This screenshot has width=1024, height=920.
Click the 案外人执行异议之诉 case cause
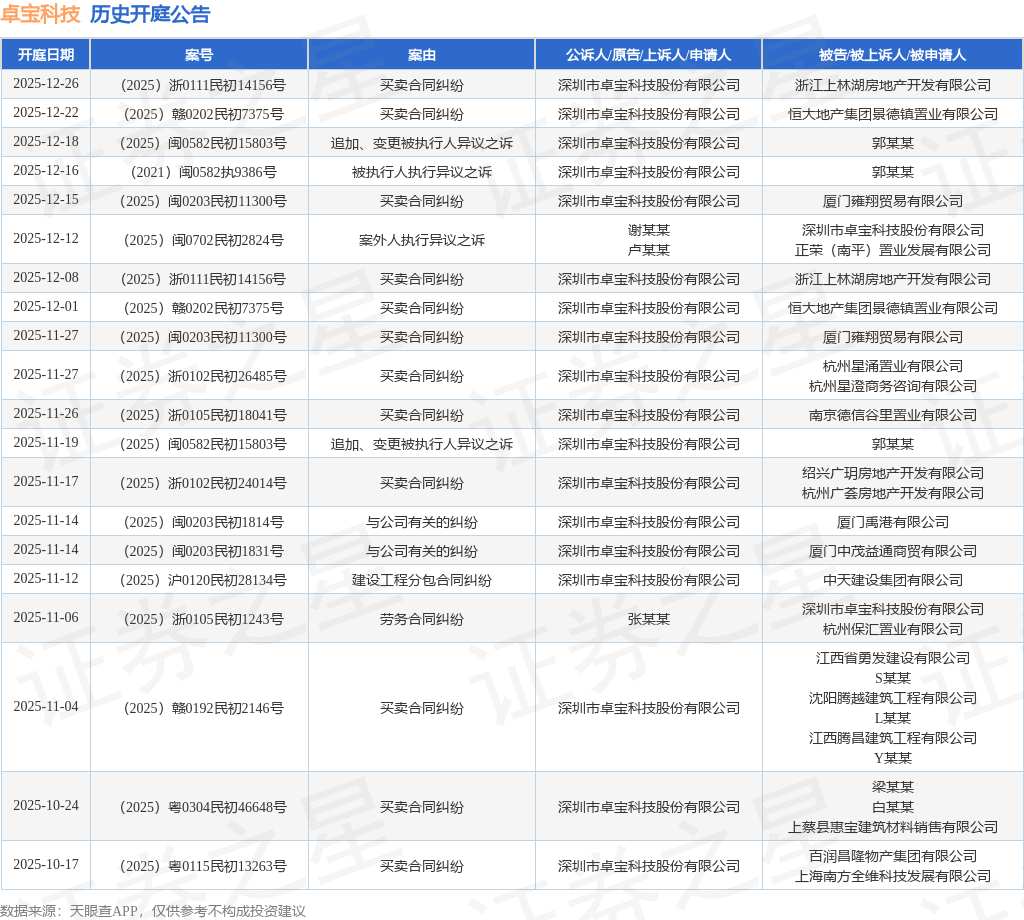(x=422, y=240)
